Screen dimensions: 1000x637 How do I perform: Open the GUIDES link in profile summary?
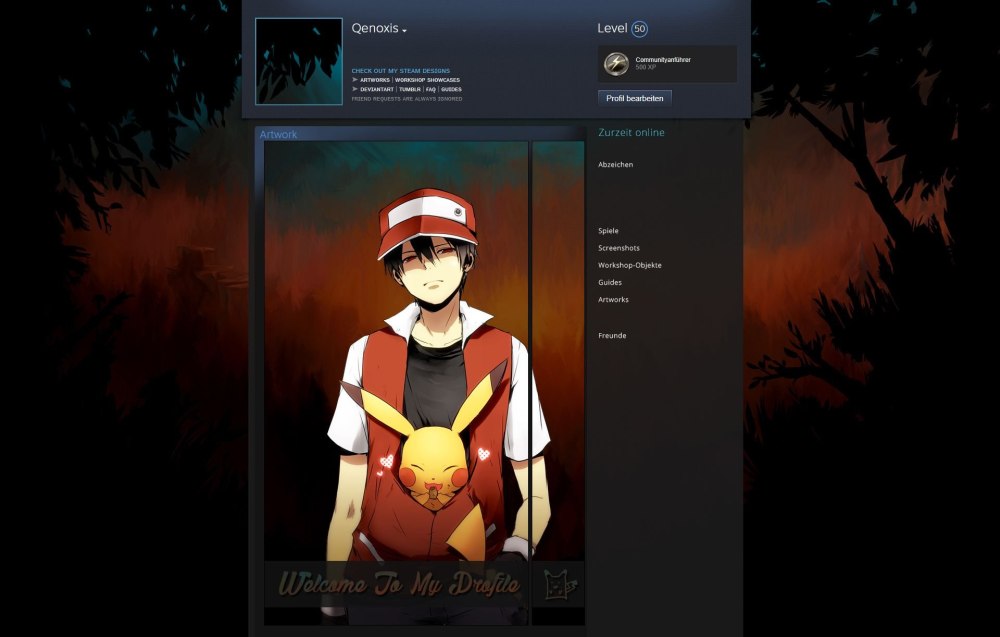point(451,89)
